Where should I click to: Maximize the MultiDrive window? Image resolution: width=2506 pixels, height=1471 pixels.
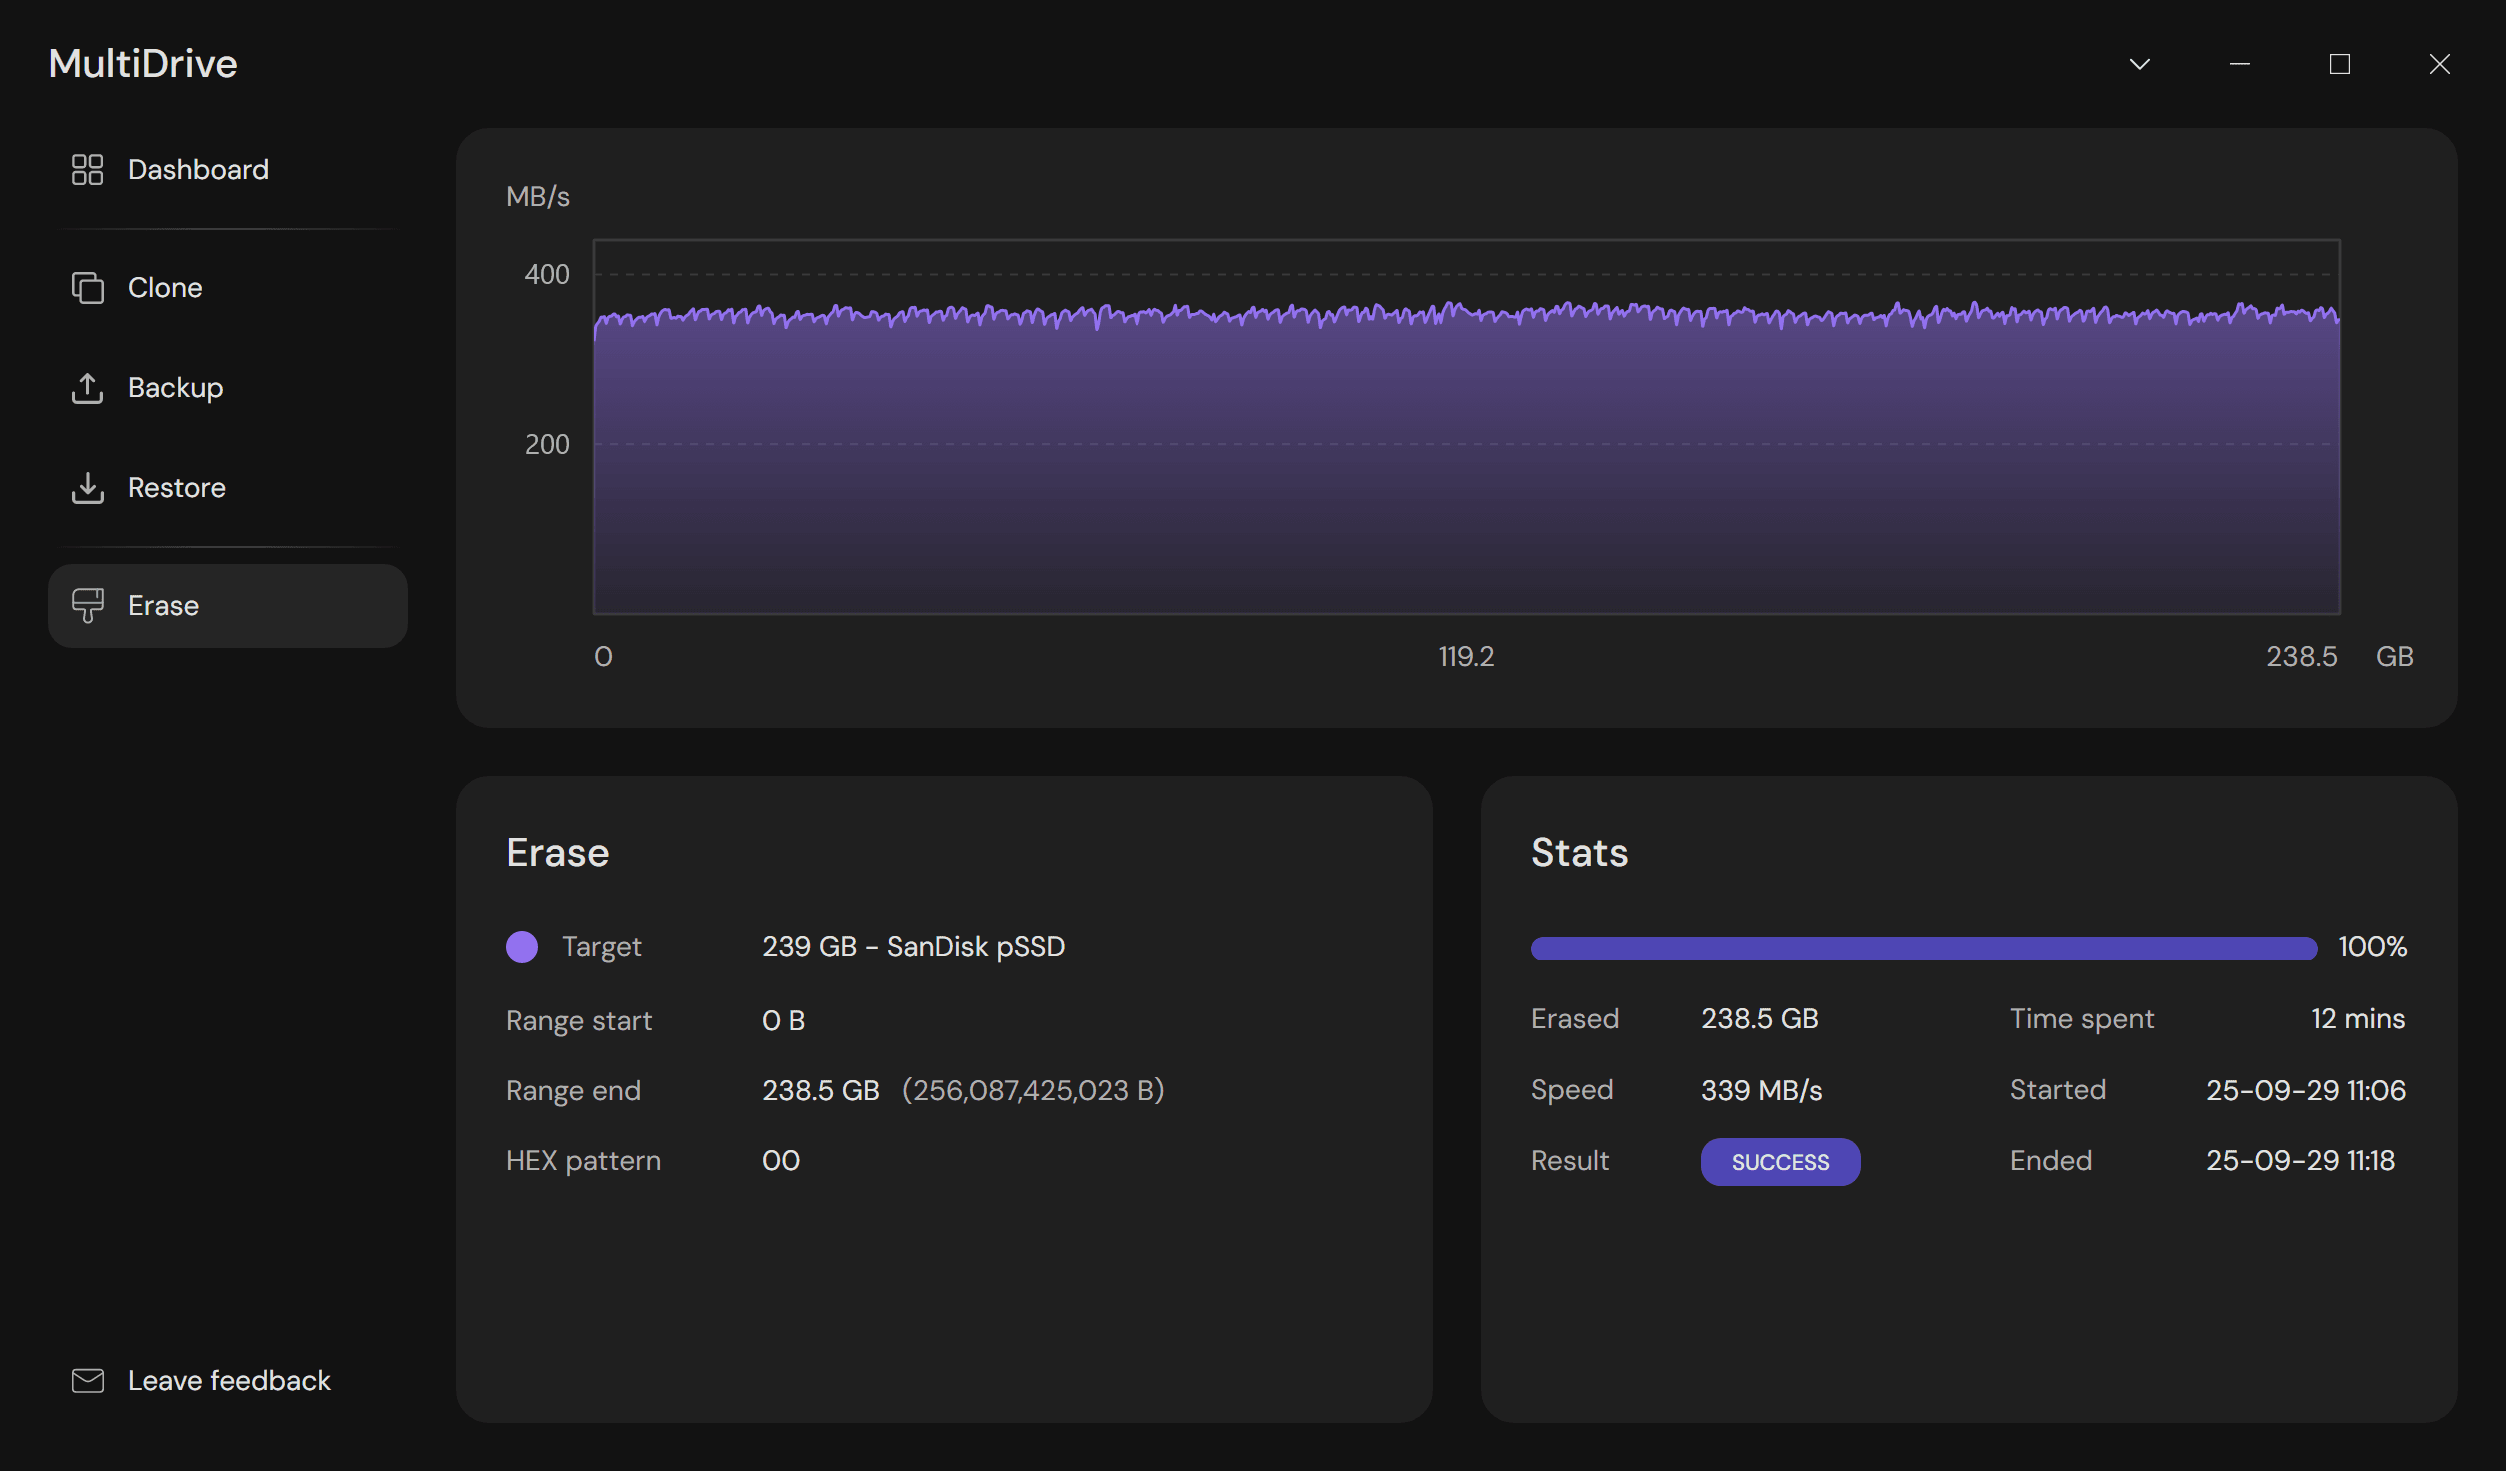click(x=2339, y=65)
